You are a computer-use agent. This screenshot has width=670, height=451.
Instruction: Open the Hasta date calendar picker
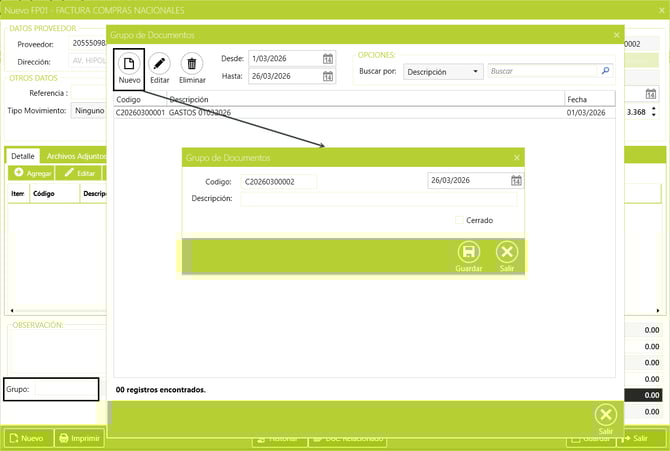328,76
